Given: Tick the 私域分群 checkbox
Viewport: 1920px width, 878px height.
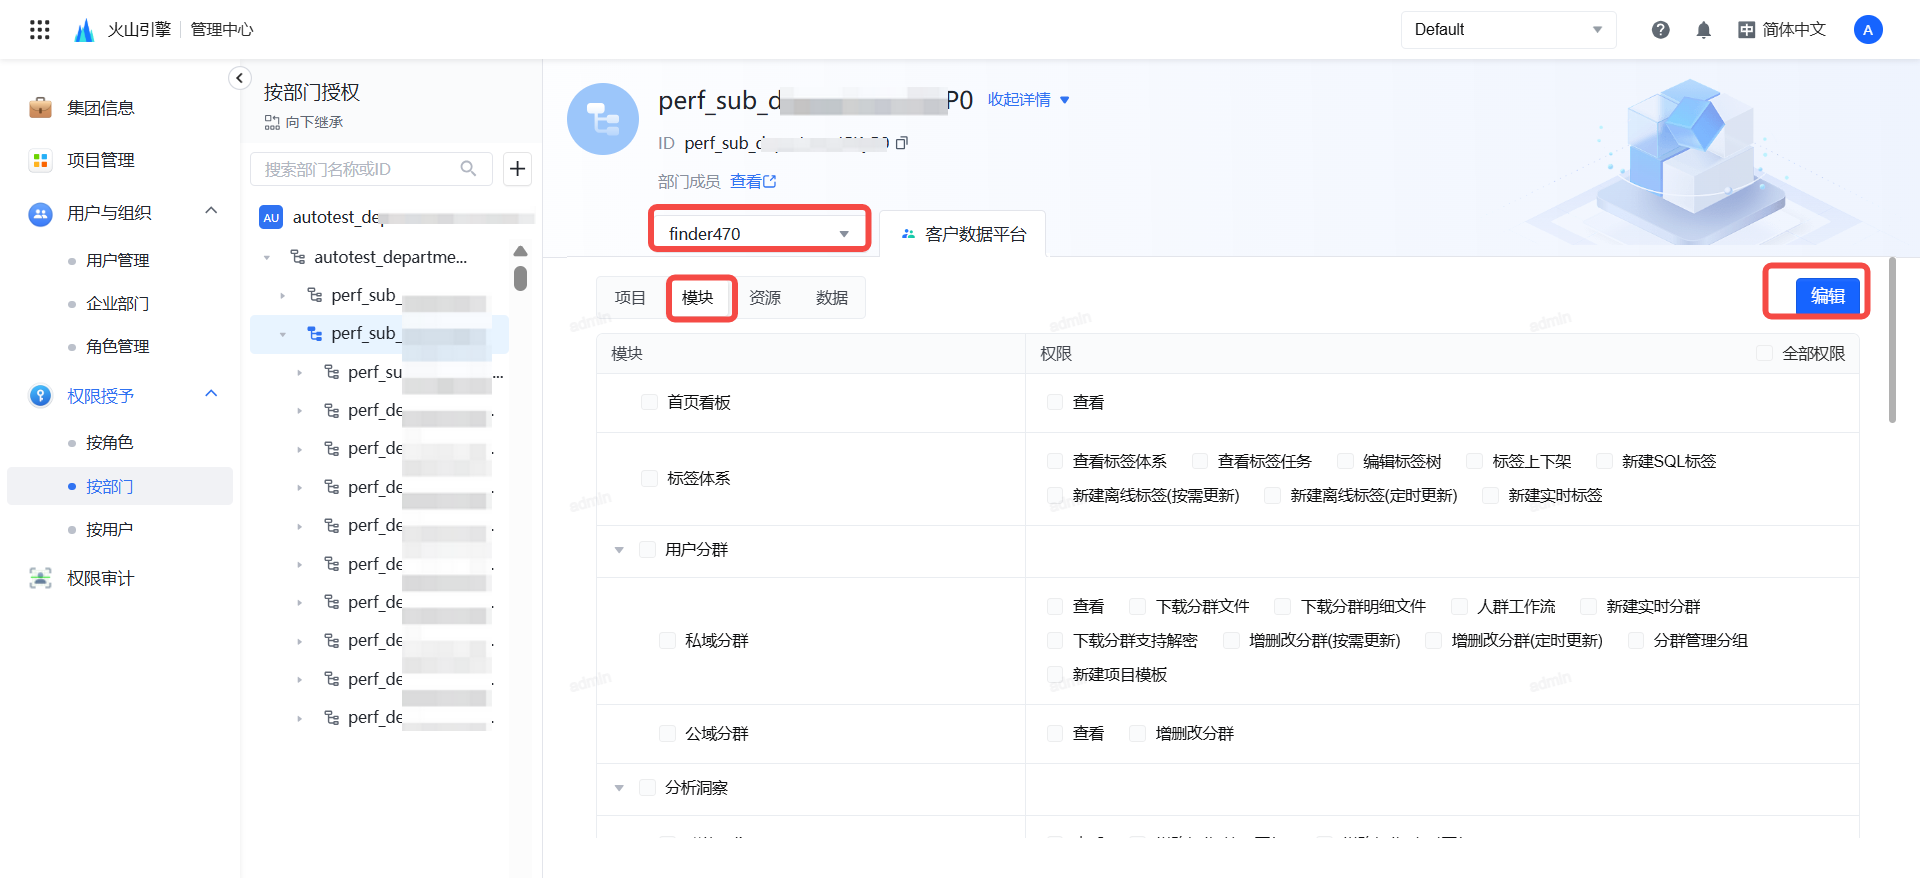Looking at the screenshot, I should click(667, 640).
